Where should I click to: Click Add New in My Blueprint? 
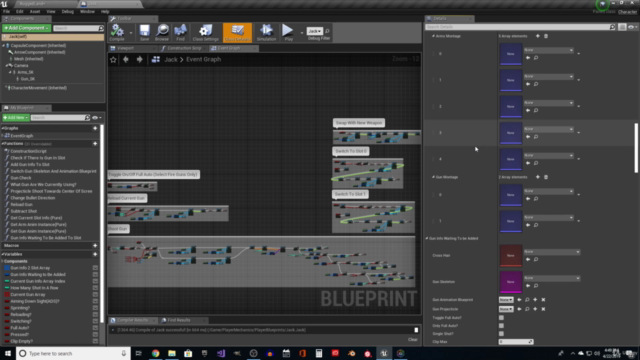coord(16,118)
